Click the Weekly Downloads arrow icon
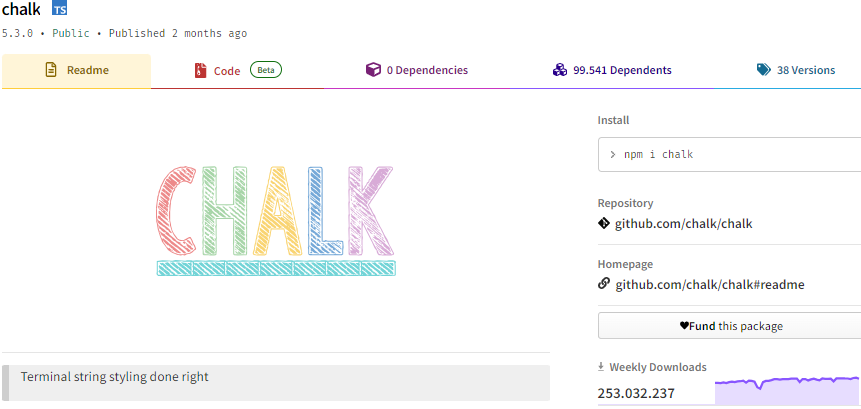The image size is (861, 409). pyautogui.click(x=601, y=367)
